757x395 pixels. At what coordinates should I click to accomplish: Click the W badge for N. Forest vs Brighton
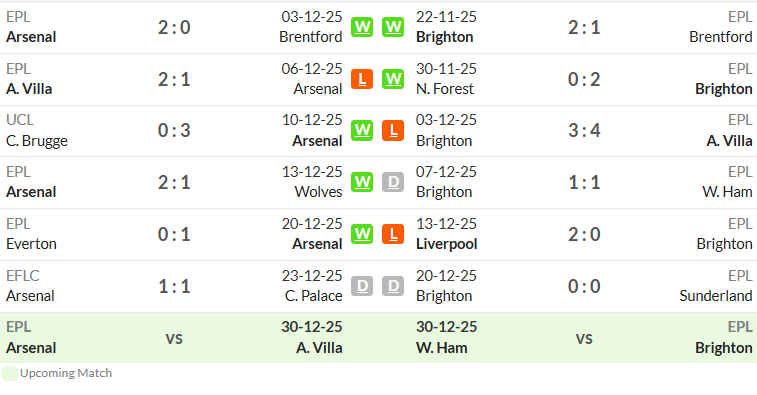(393, 79)
